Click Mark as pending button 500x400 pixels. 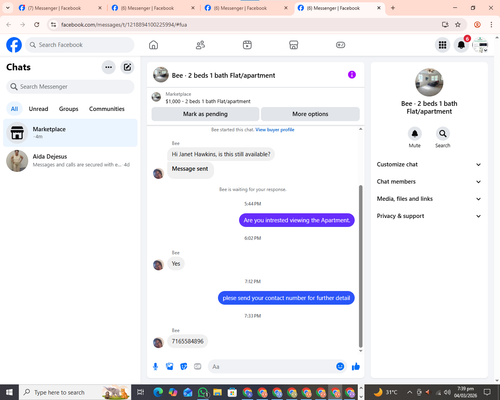click(205, 114)
